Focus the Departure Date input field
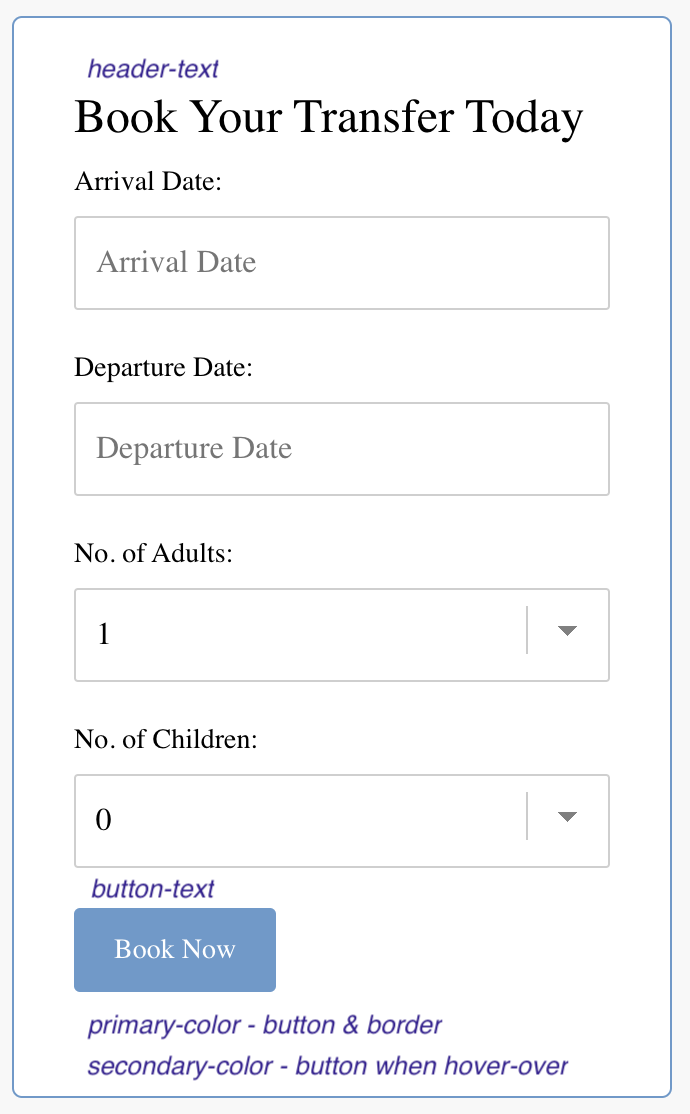The image size is (690, 1114). point(342,449)
